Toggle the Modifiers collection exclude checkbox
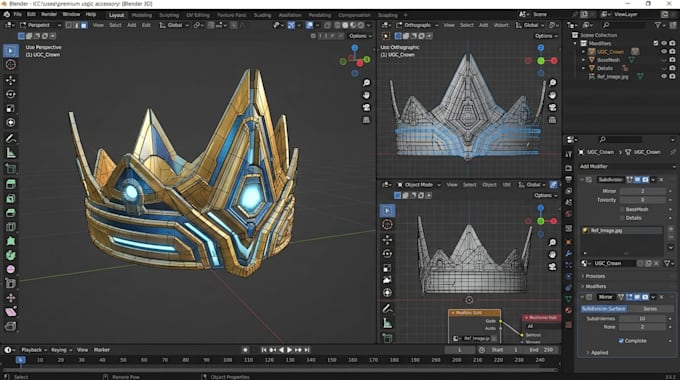Viewport: 680px width, 380px height. (x=655, y=43)
